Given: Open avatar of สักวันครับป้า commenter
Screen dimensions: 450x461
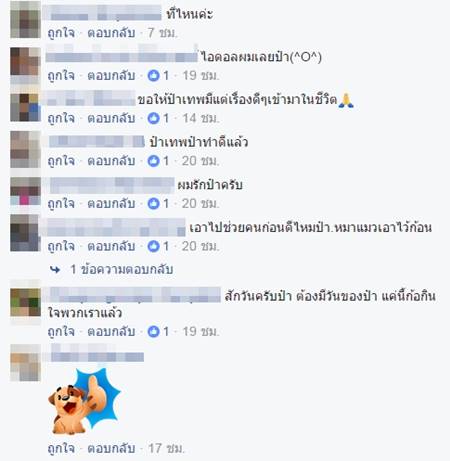Looking at the screenshot, I should [x=25, y=302].
